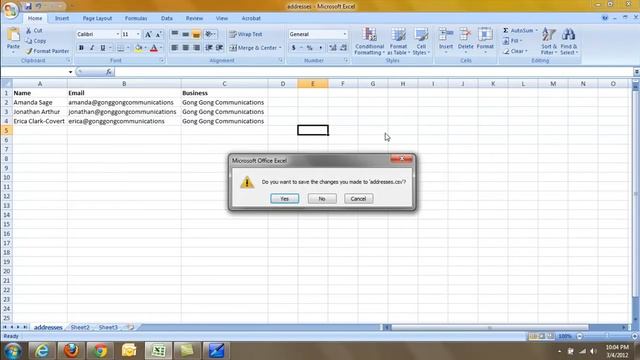Select the Format Painter brush
The width and height of the screenshot is (640, 360).
[29, 51]
